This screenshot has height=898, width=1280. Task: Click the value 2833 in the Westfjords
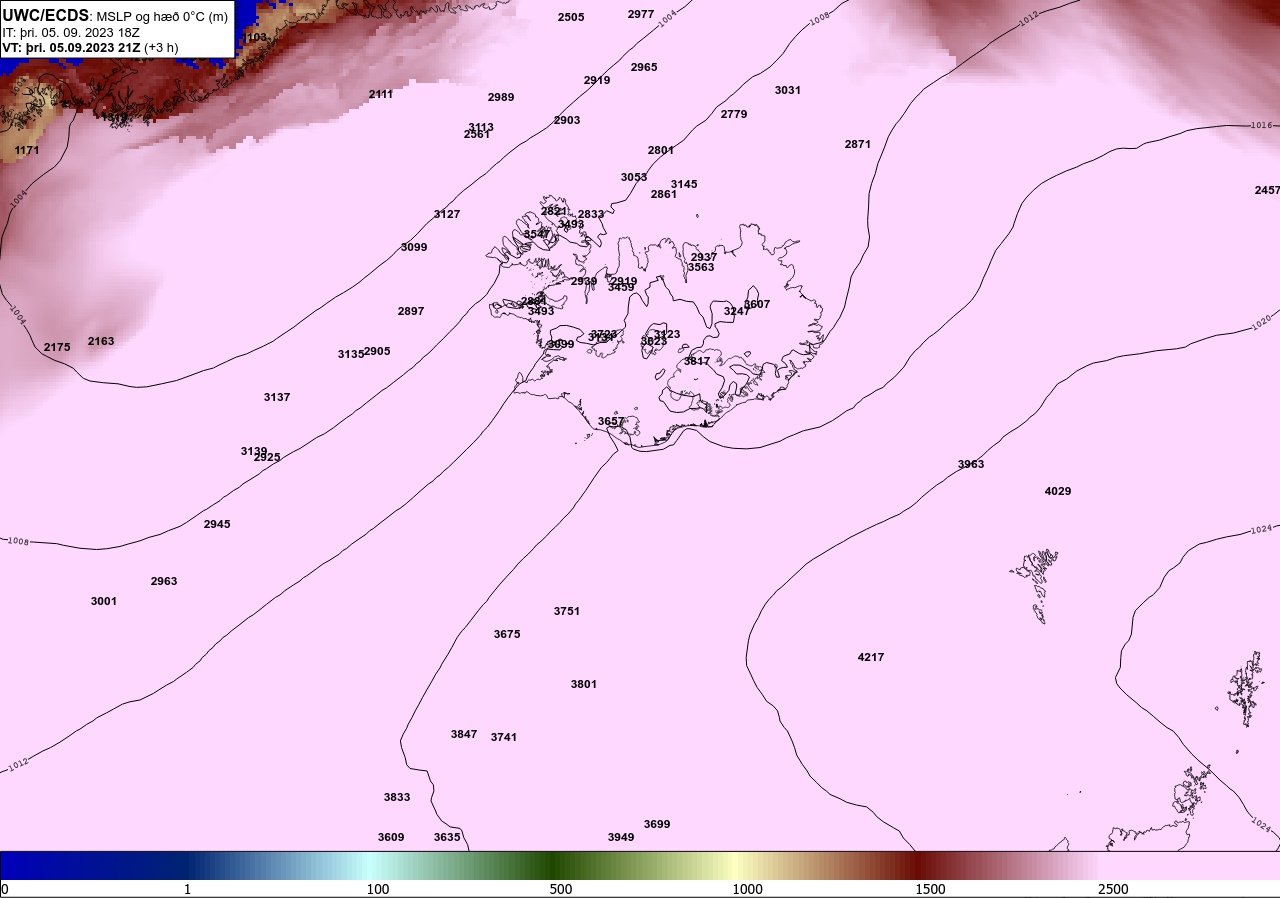[591, 214]
